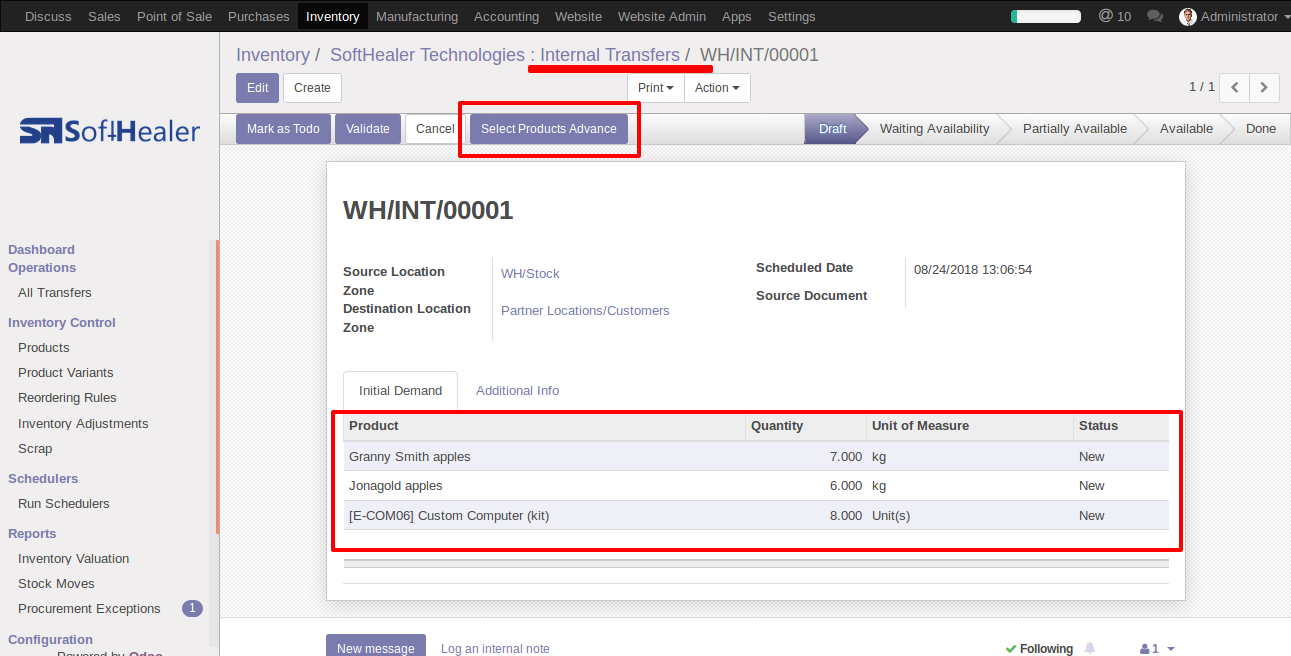Image resolution: width=1291 pixels, height=656 pixels.
Task: Click the Done status stage
Action: click(x=1261, y=129)
